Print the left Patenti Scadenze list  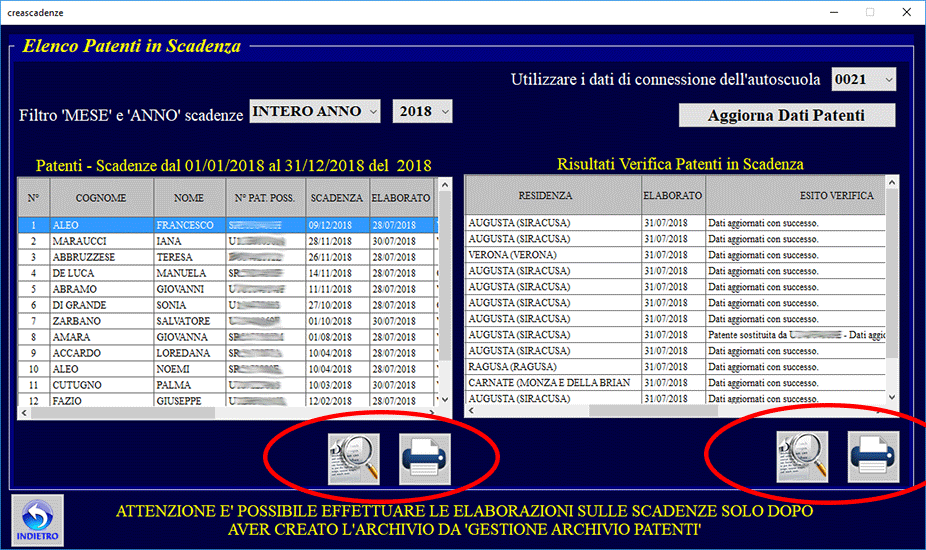click(x=425, y=459)
